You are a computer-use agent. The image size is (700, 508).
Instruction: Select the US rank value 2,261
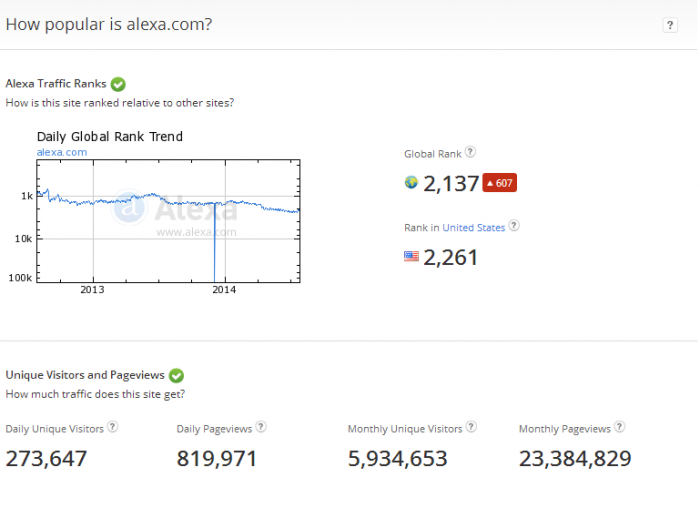click(450, 258)
